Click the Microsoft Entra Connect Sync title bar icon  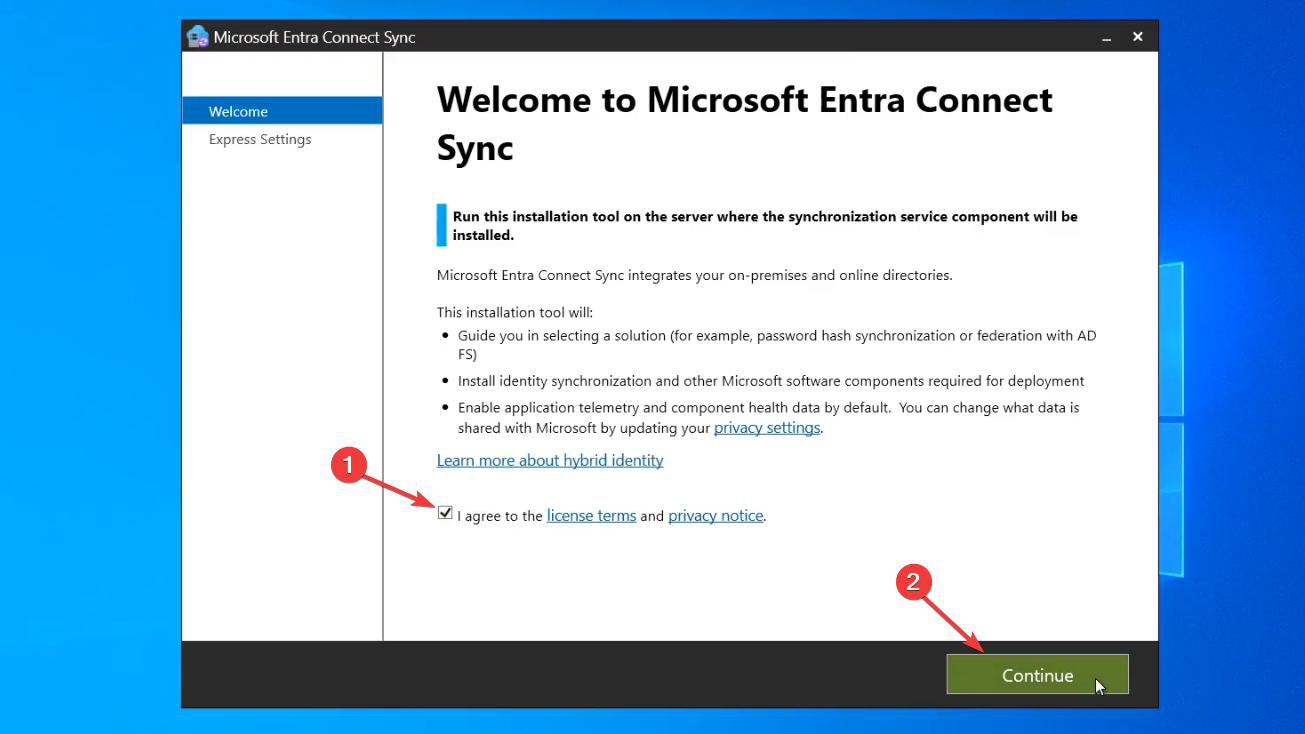[x=197, y=37]
